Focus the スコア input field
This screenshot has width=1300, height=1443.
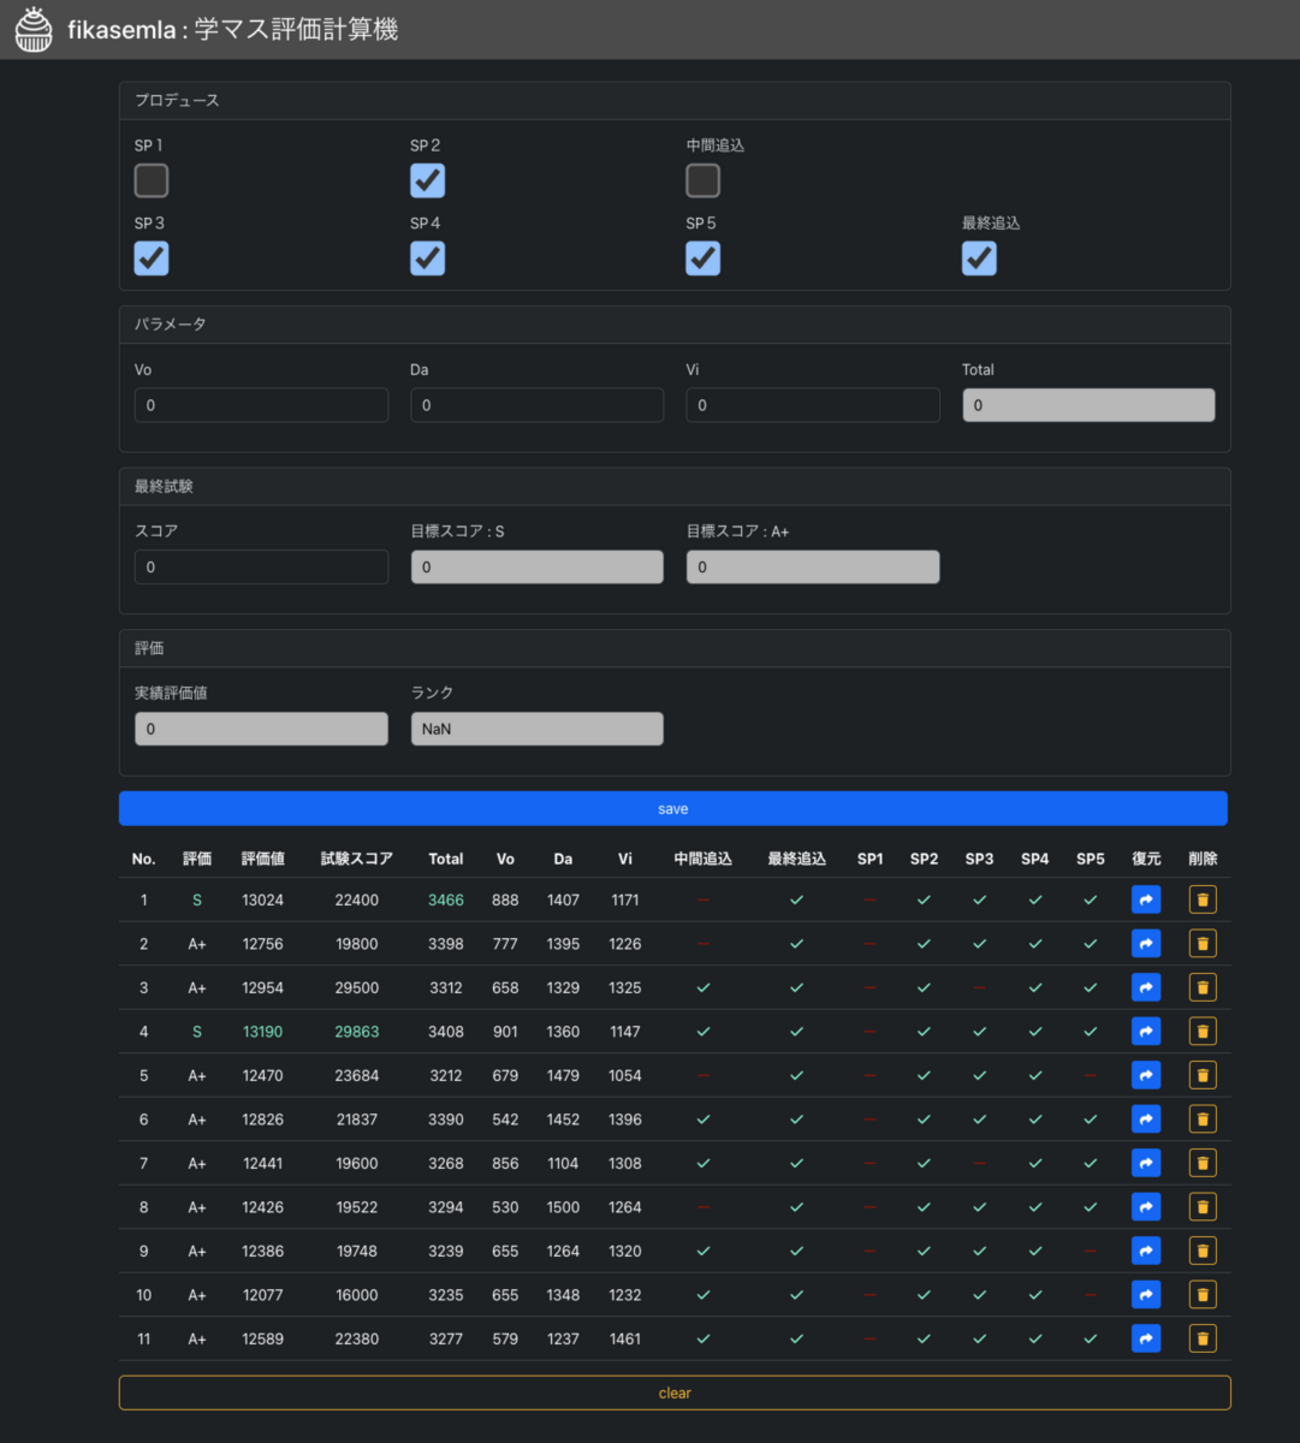coord(261,567)
